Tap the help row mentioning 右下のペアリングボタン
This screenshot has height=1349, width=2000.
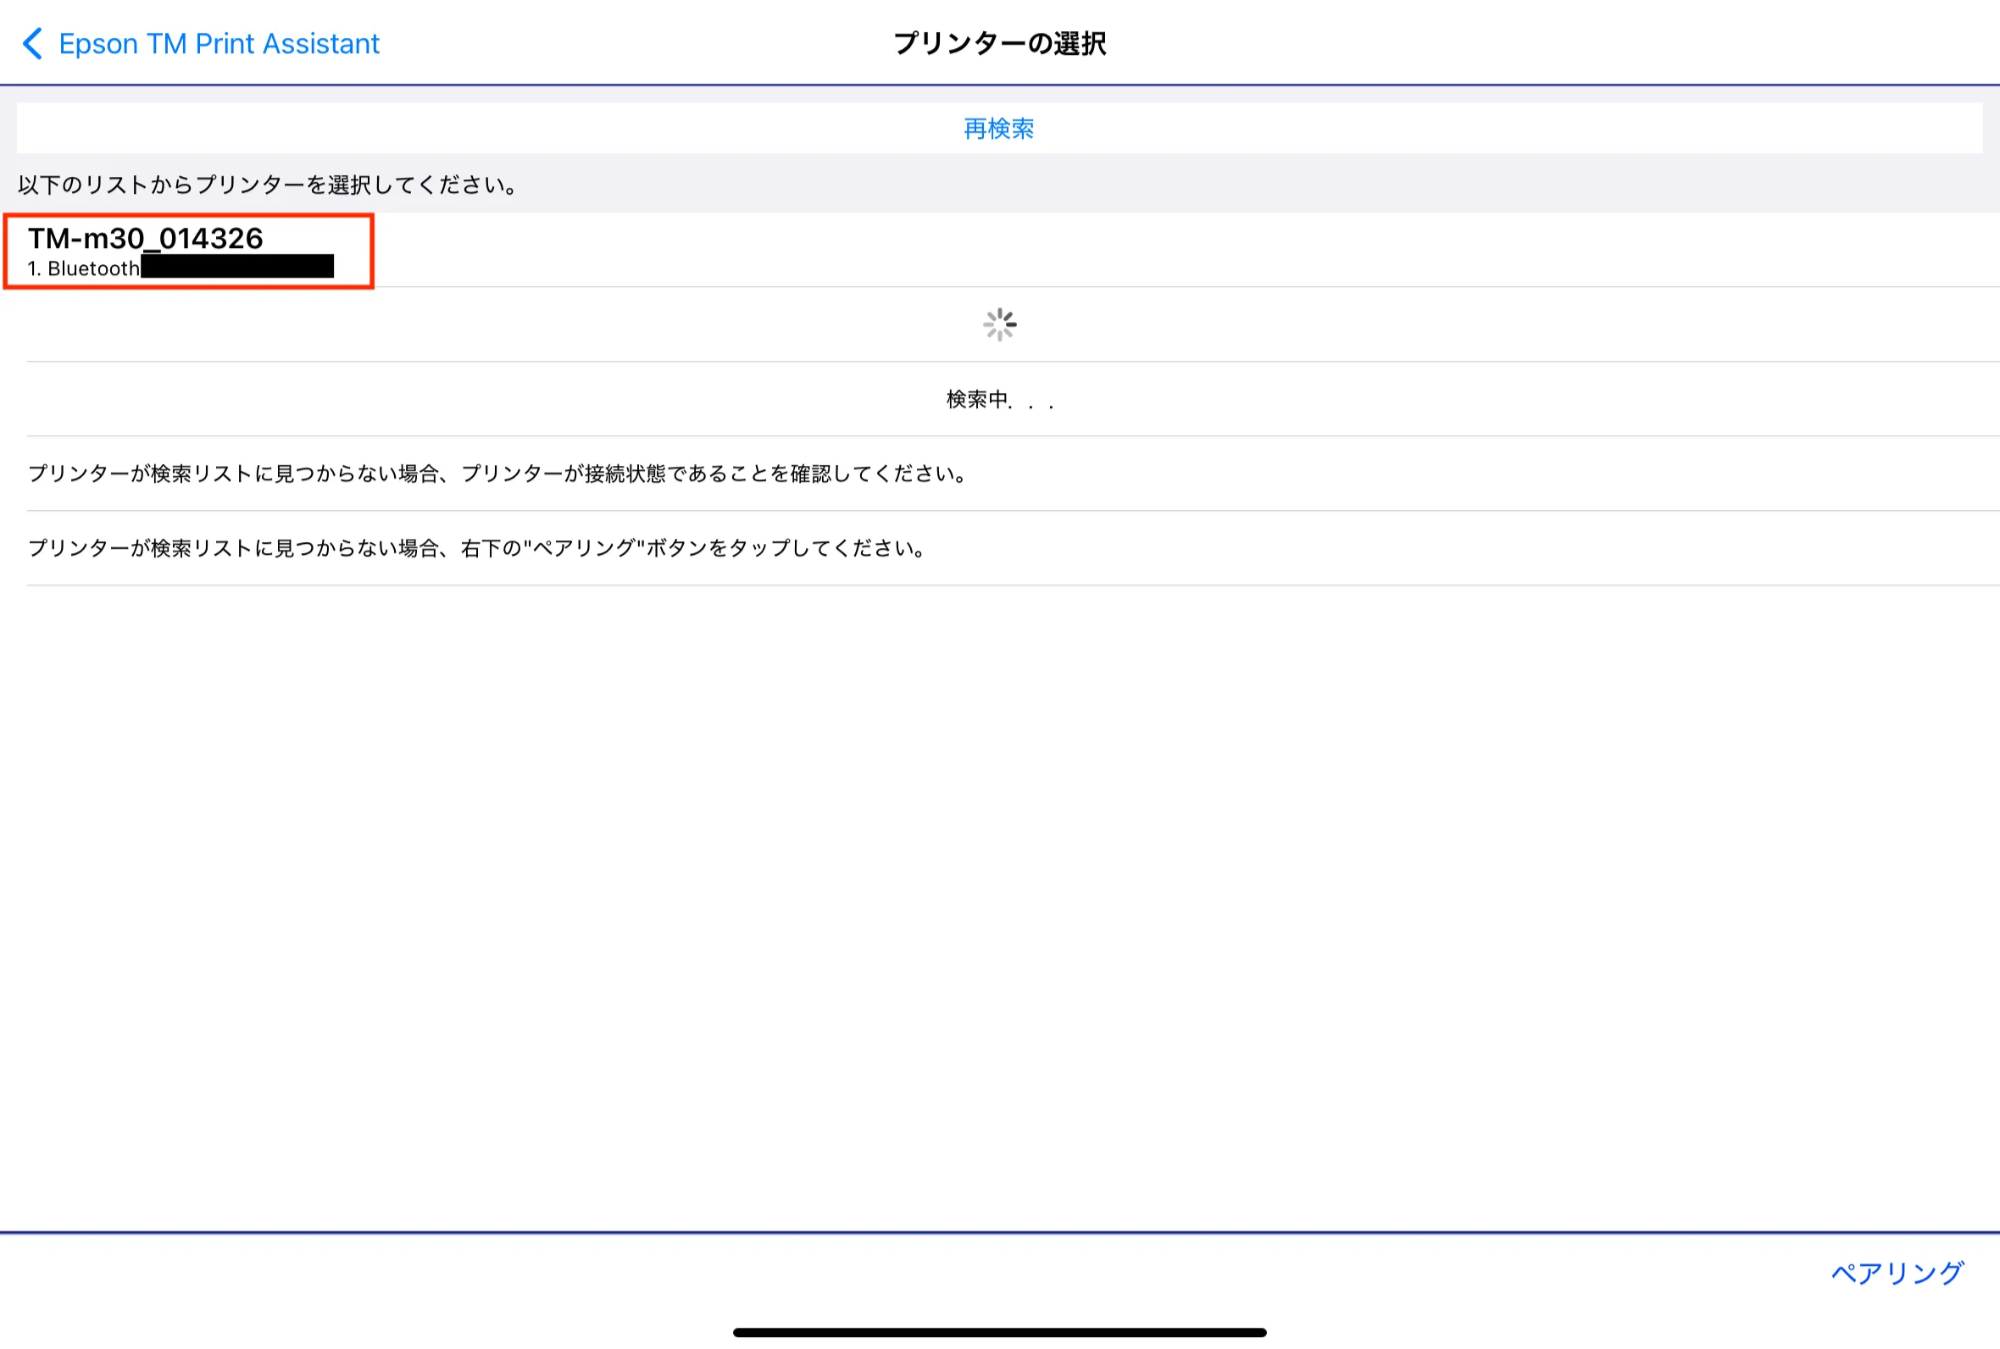[477, 548]
